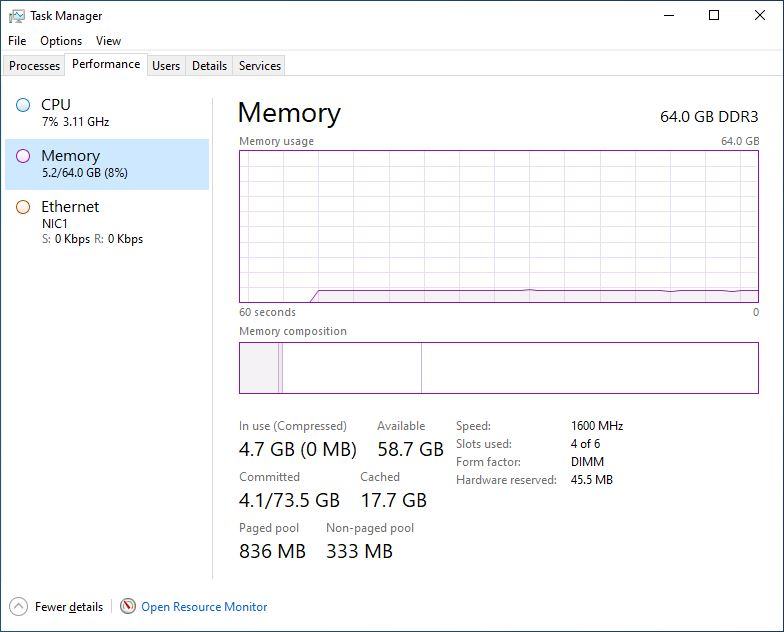
Task: Switch to the Processes tab
Action: 35,66
